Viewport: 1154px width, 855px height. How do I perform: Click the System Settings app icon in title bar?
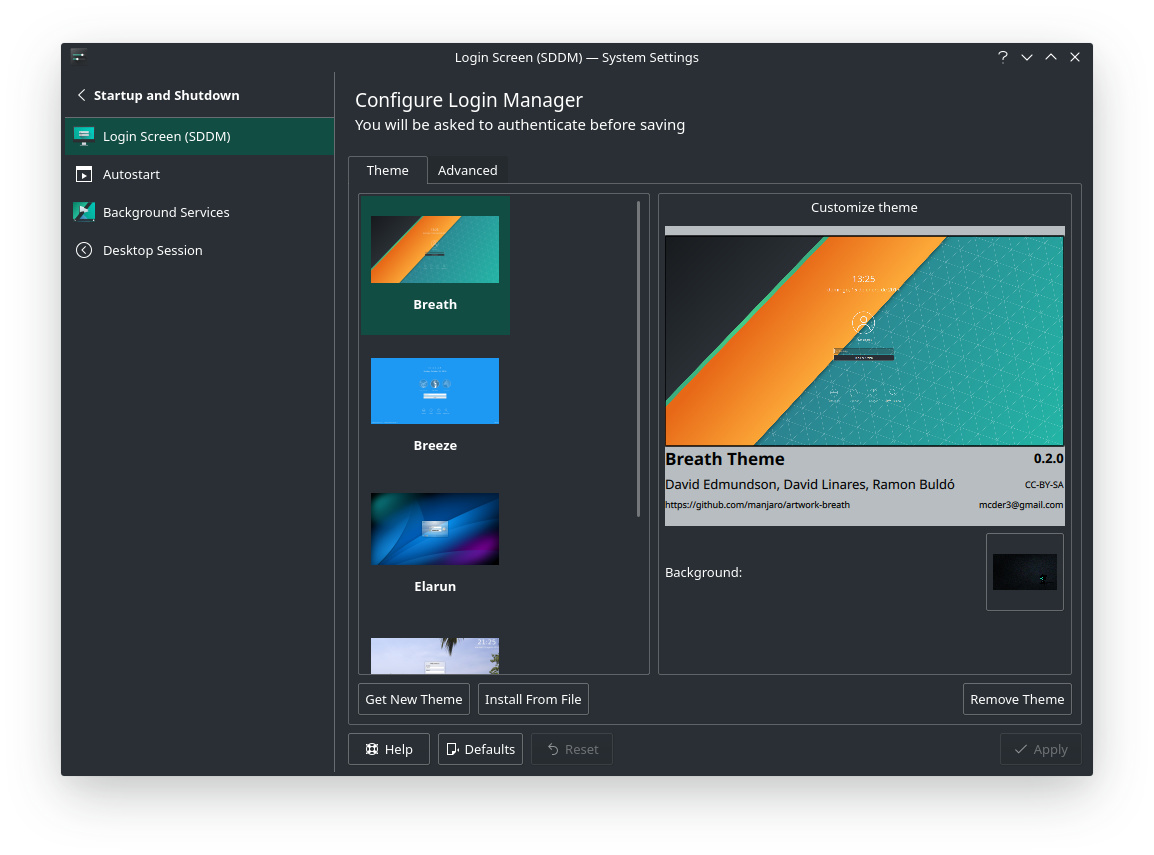pyautogui.click(x=79, y=56)
